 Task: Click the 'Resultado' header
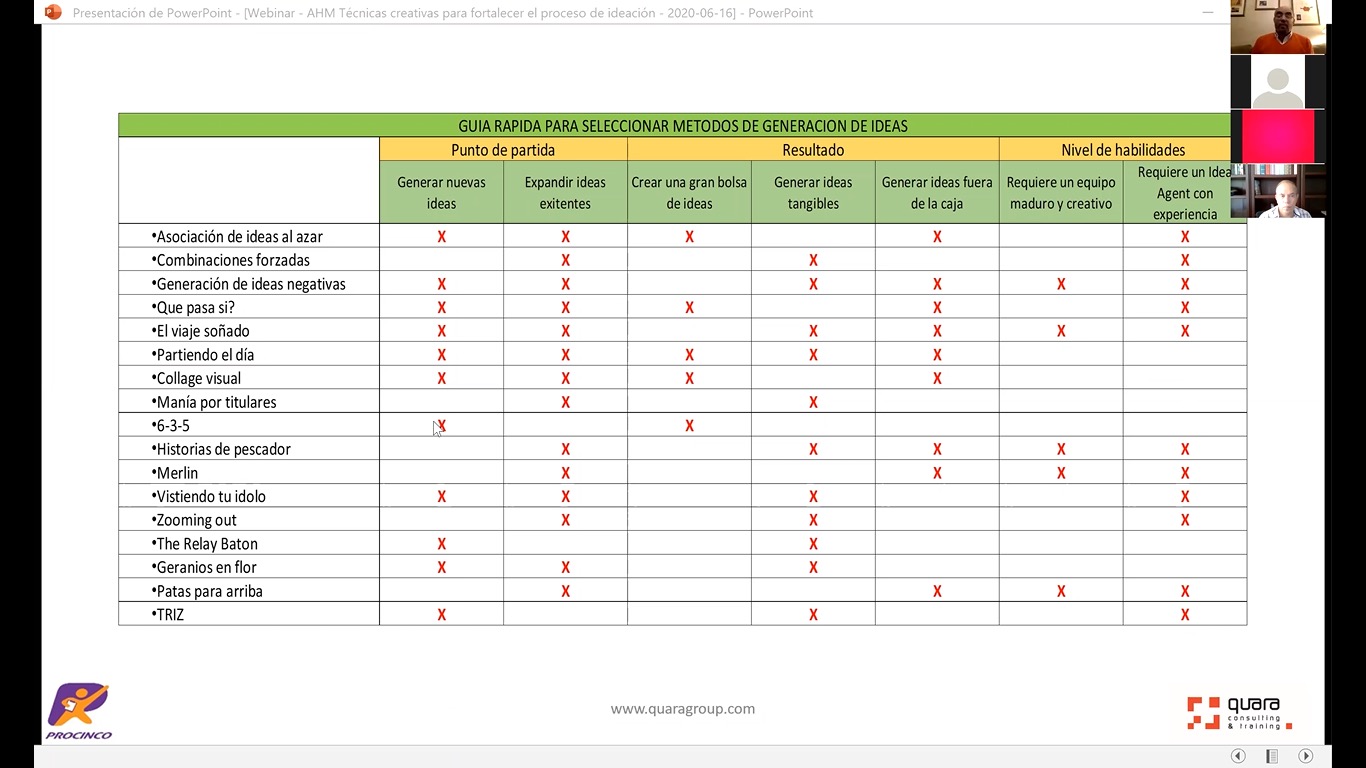813,150
